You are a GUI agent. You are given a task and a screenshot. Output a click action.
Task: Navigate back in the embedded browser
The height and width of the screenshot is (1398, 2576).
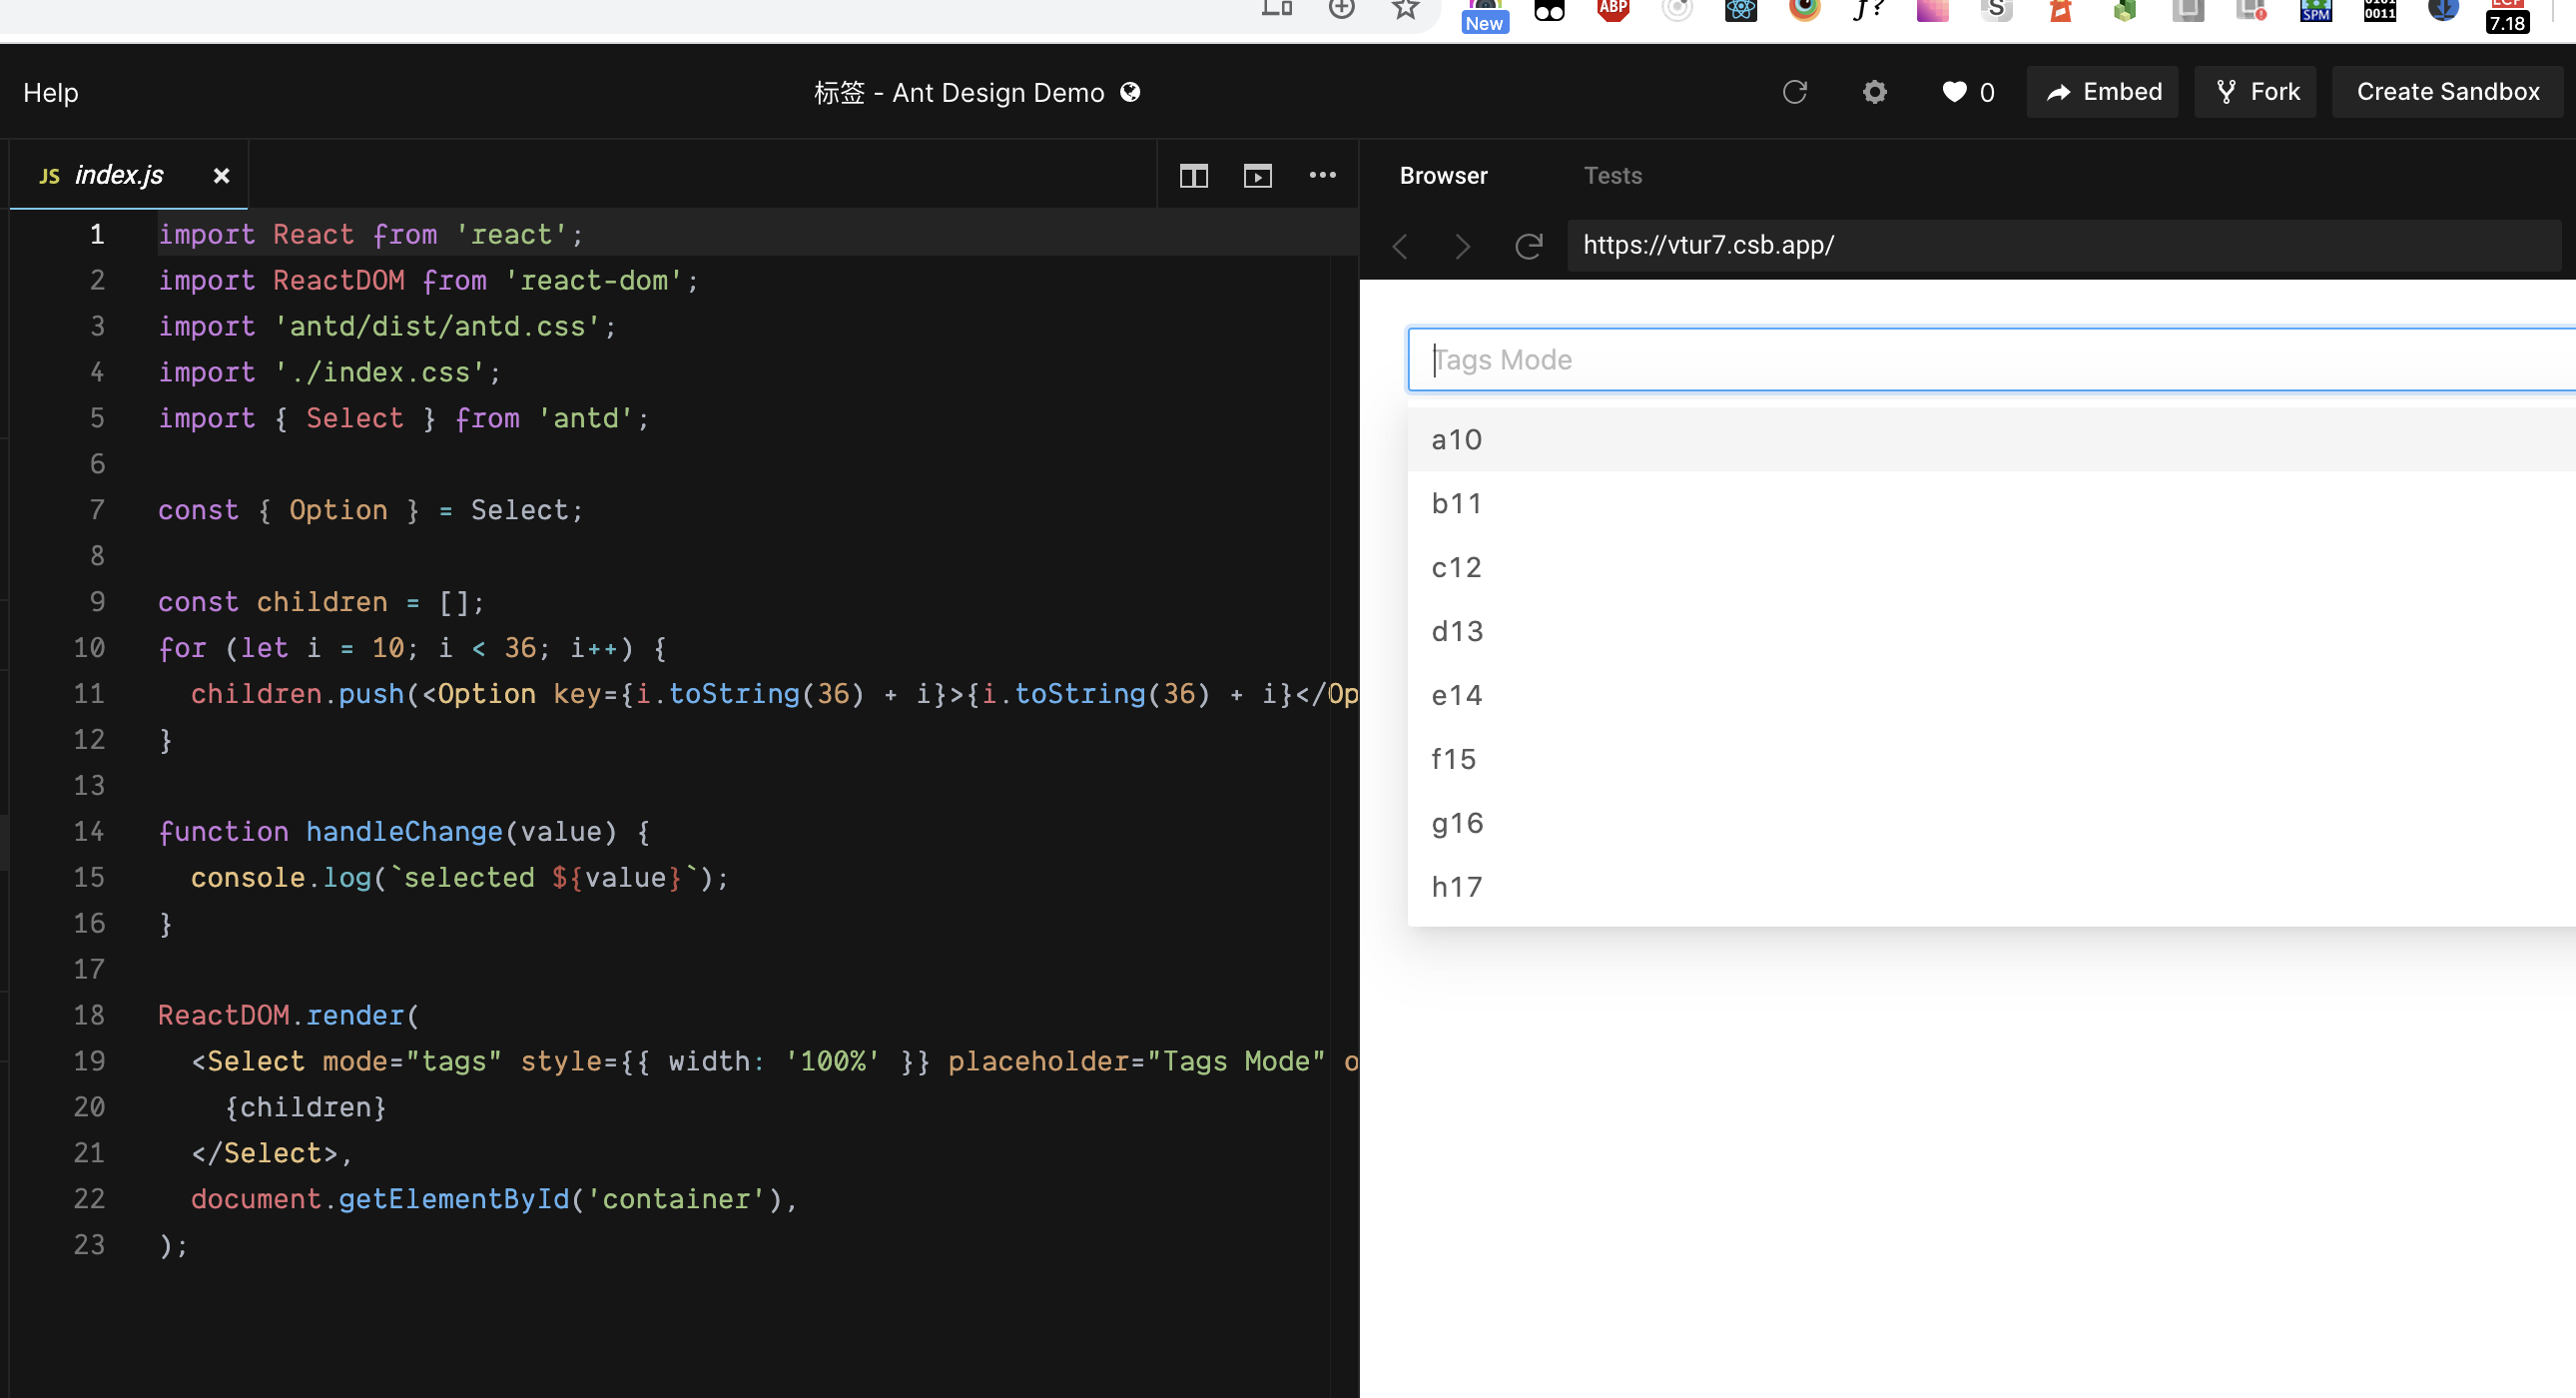tap(1400, 246)
